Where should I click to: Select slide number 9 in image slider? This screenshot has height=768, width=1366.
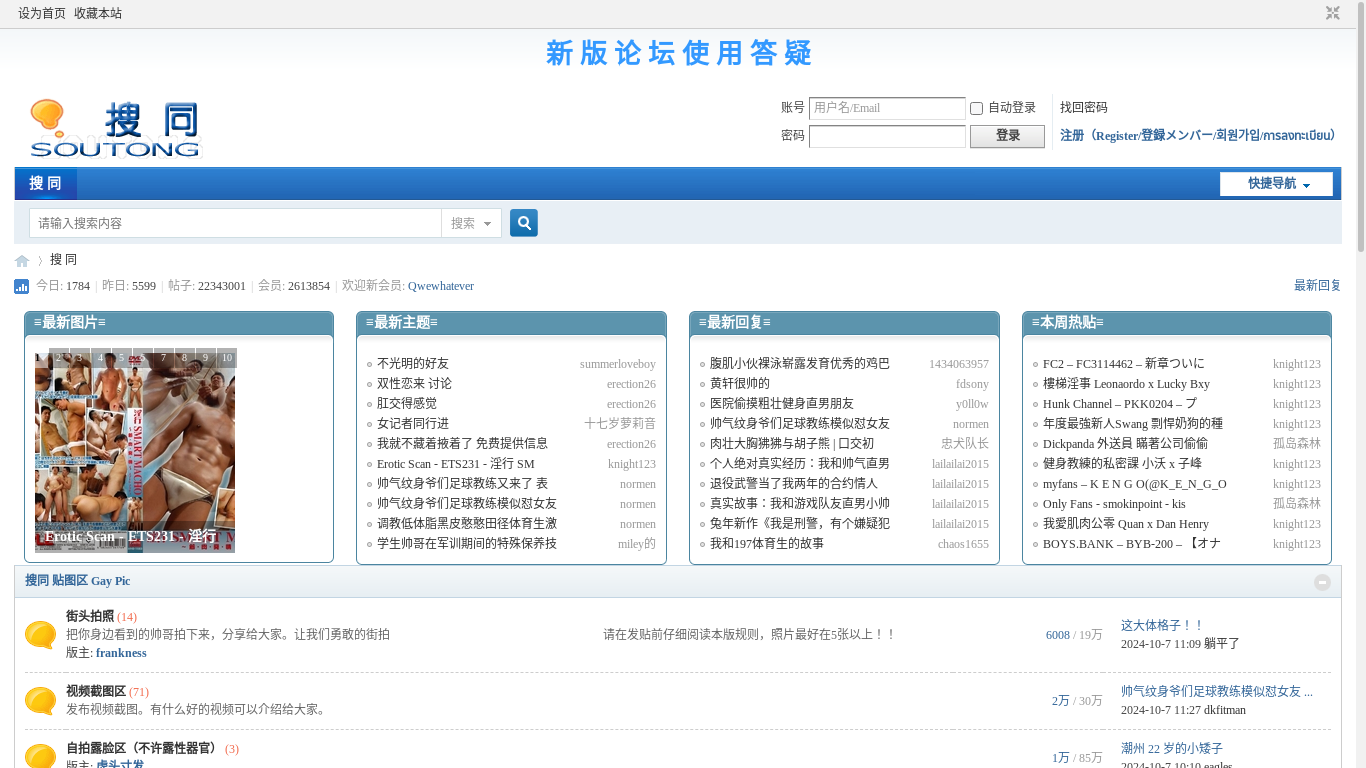pos(205,358)
